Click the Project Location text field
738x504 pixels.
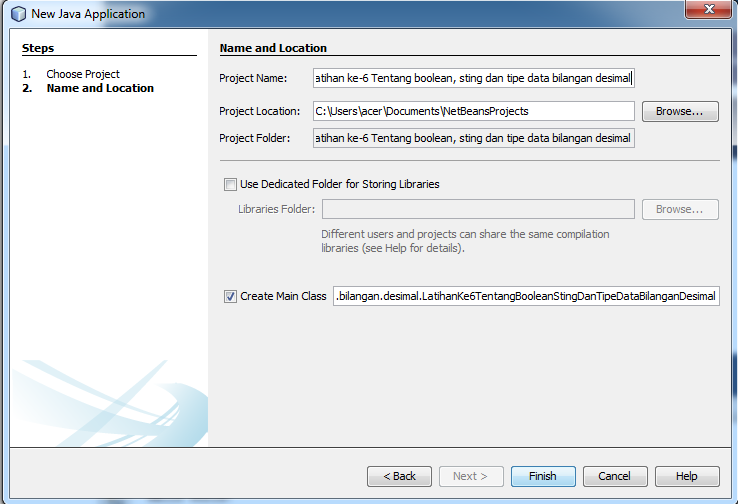[473, 112]
